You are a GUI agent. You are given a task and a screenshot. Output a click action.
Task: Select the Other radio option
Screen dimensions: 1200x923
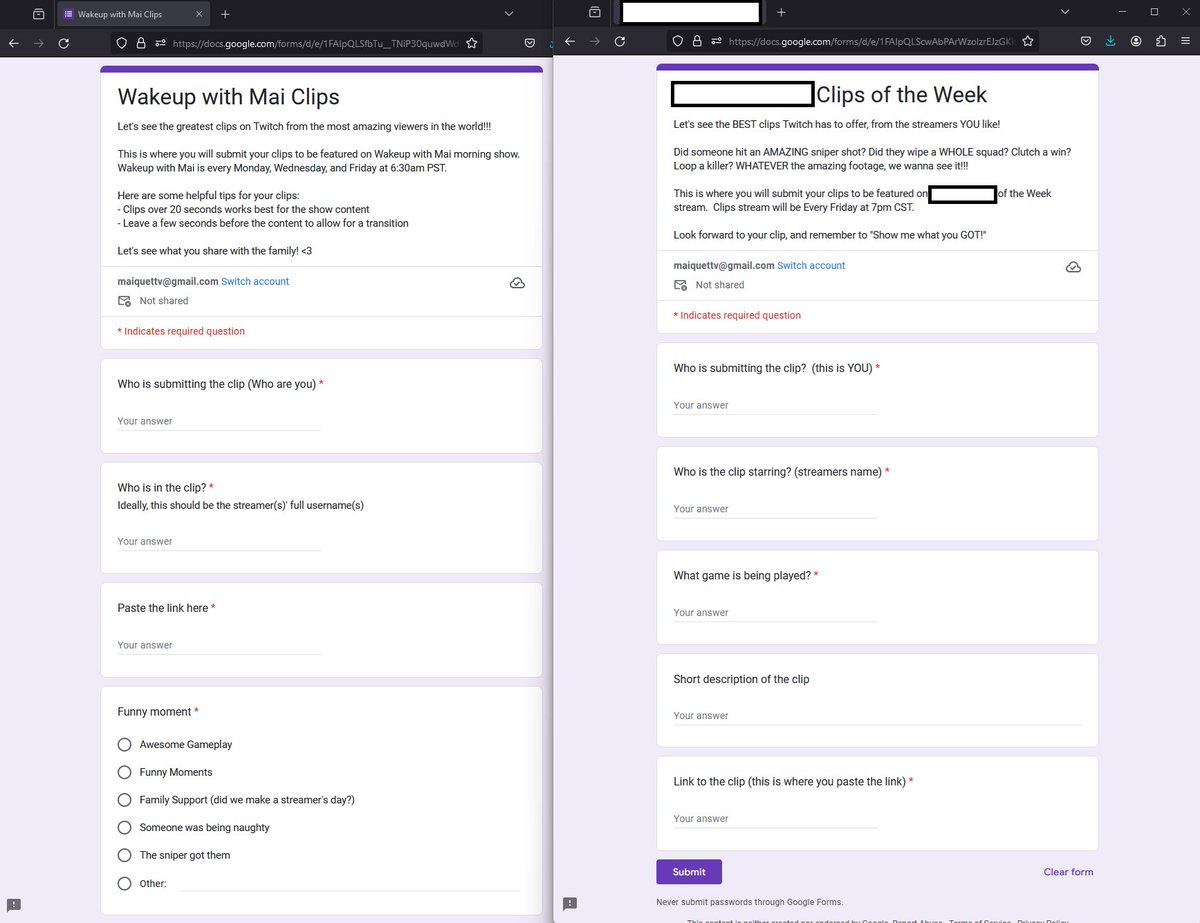coord(124,883)
